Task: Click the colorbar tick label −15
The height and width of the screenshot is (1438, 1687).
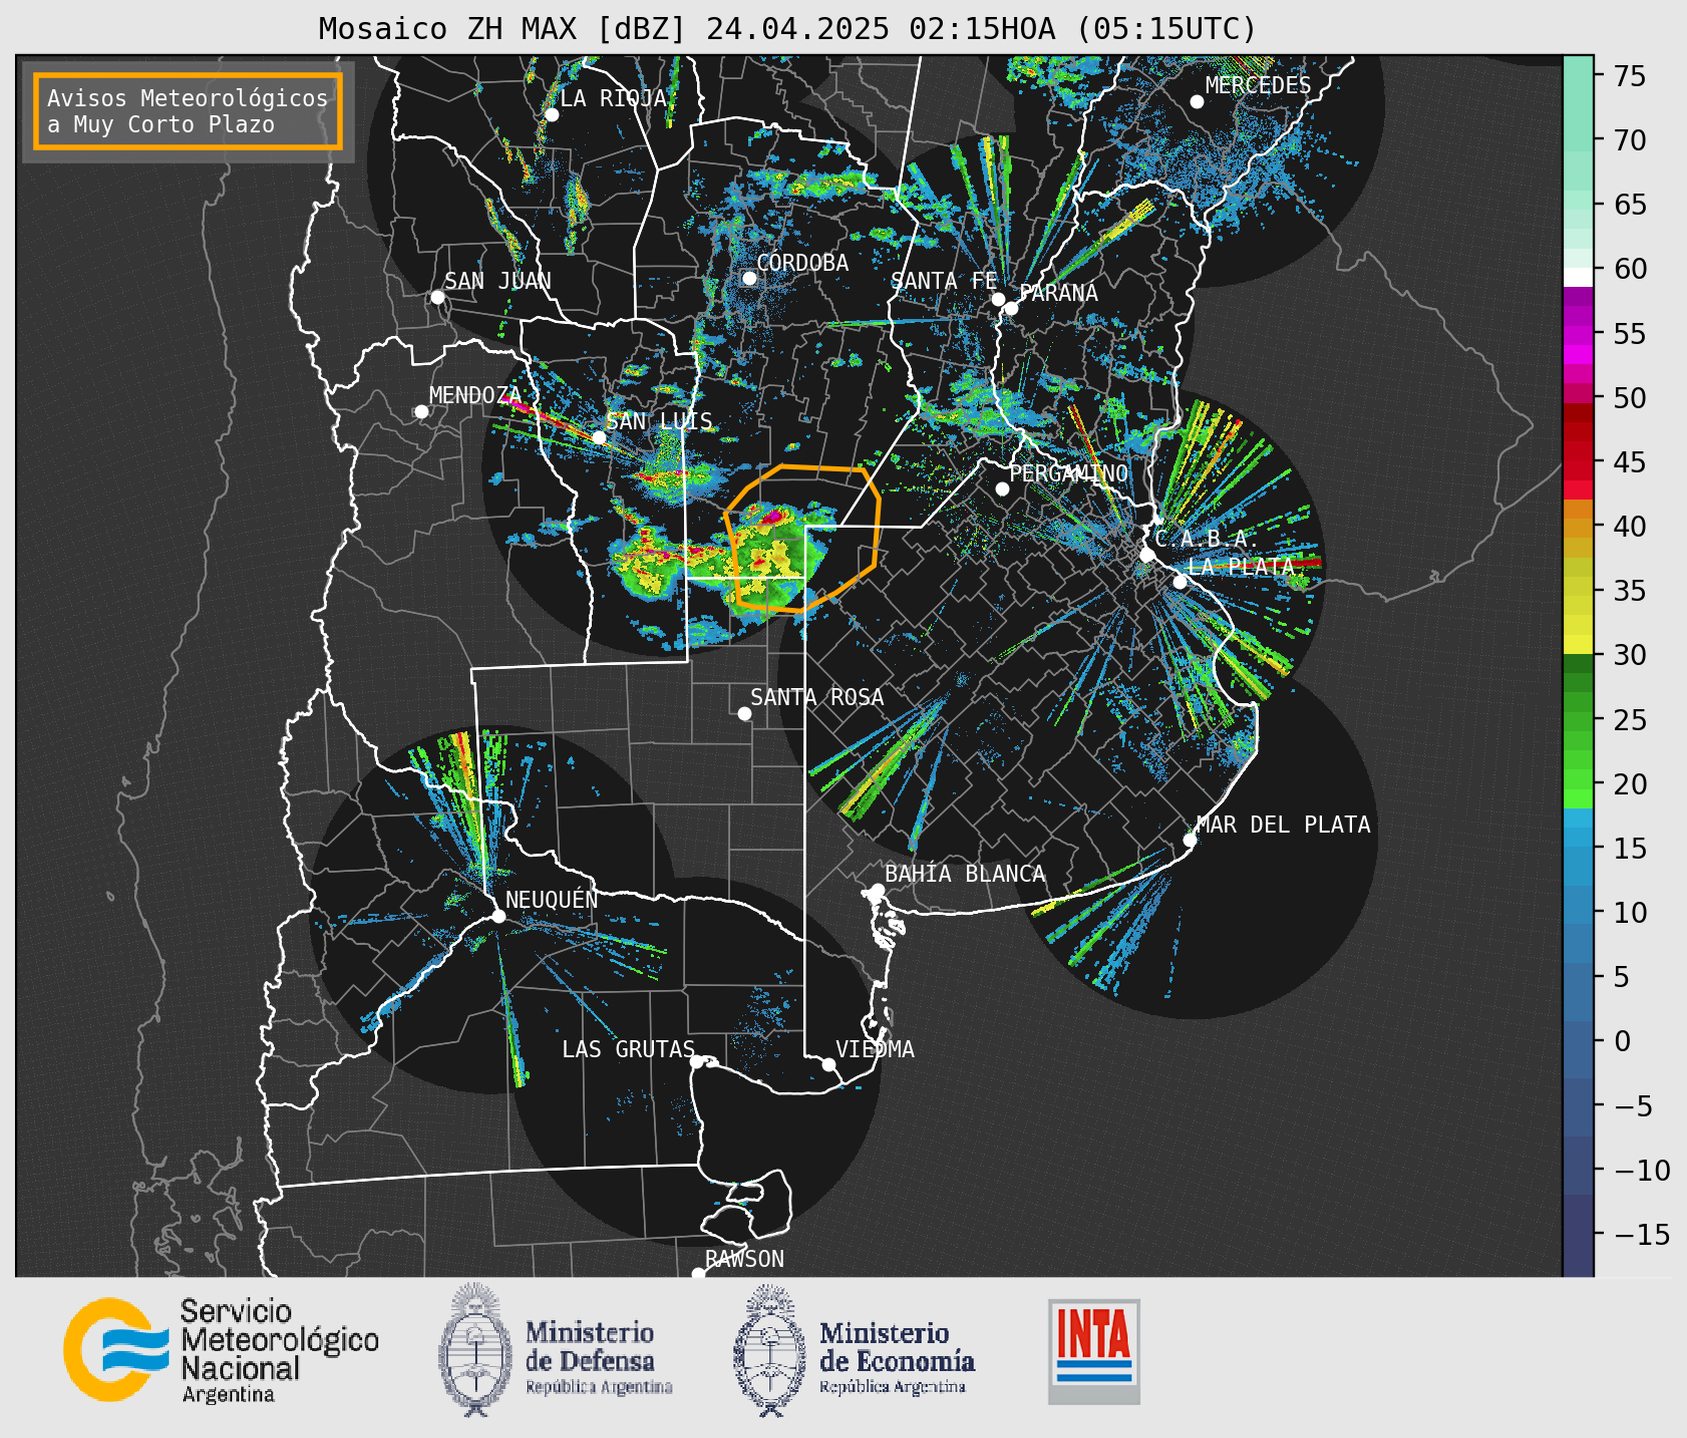Action: 1641,1234
